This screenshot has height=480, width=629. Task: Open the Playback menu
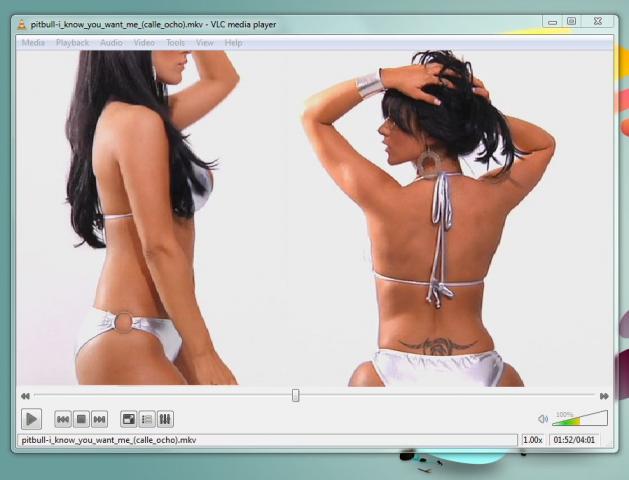click(x=72, y=43)
